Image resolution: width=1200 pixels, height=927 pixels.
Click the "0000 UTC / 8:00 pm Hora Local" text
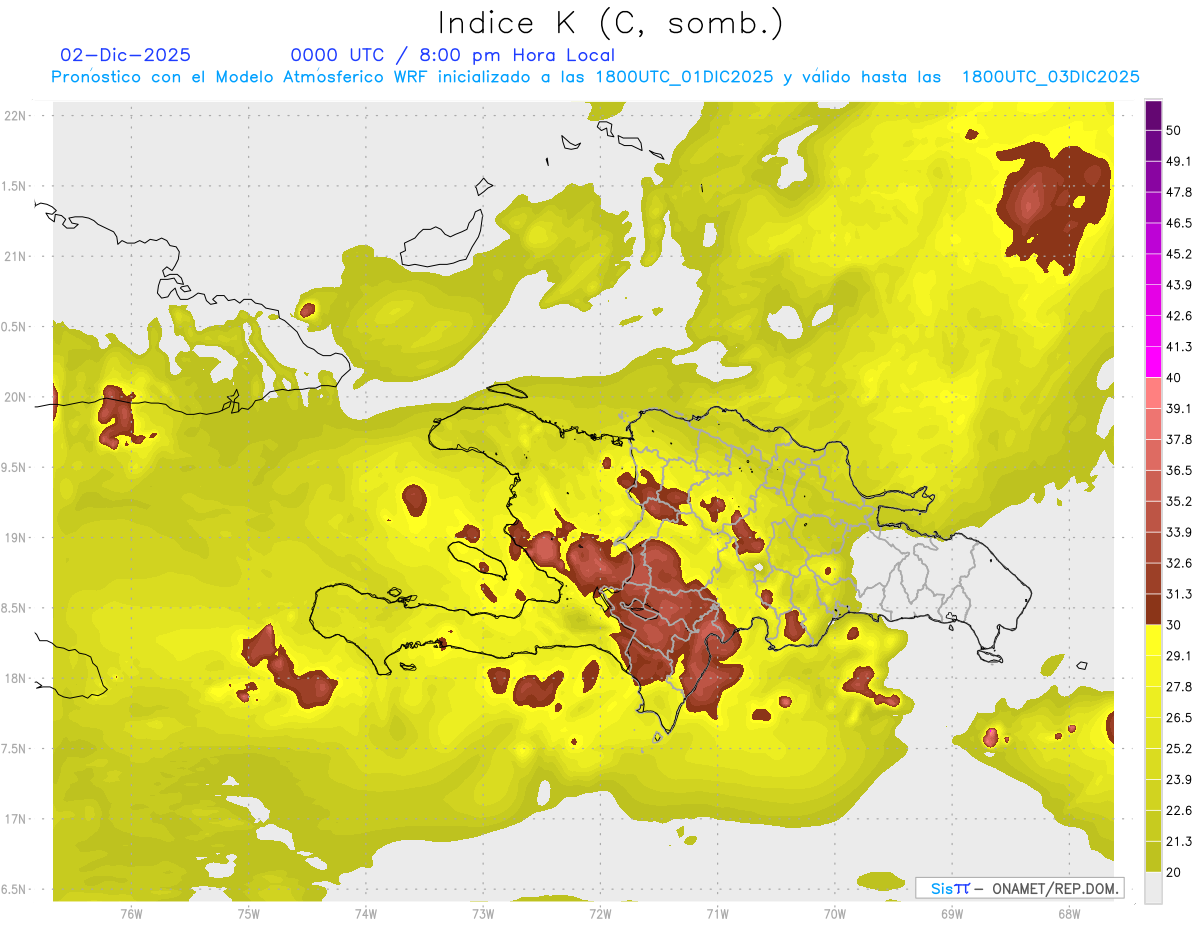(x=453, y=55)
